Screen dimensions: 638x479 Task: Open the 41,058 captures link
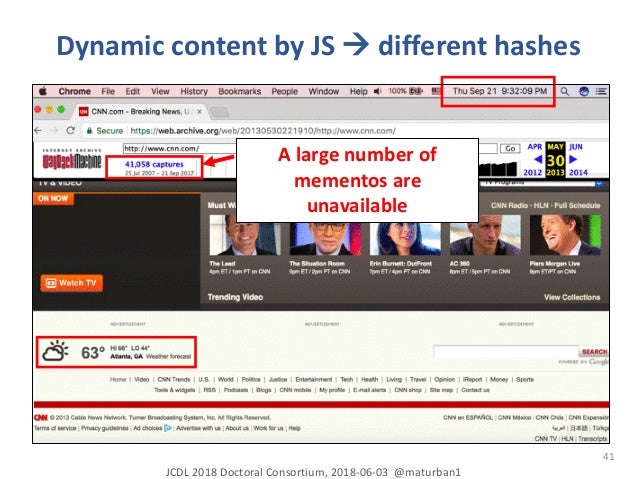click(x=154, y=164)
